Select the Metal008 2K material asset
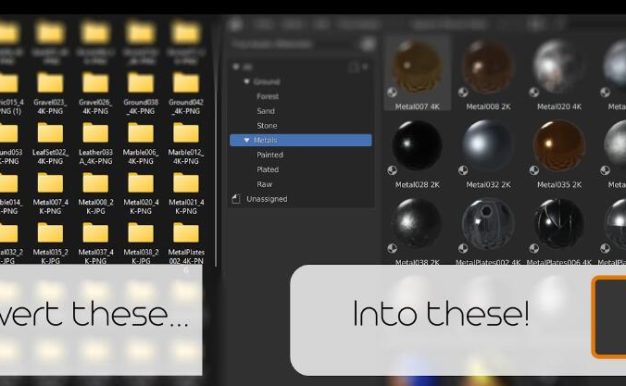The height and width of the screenshot is (386, 626). (488, 74)
